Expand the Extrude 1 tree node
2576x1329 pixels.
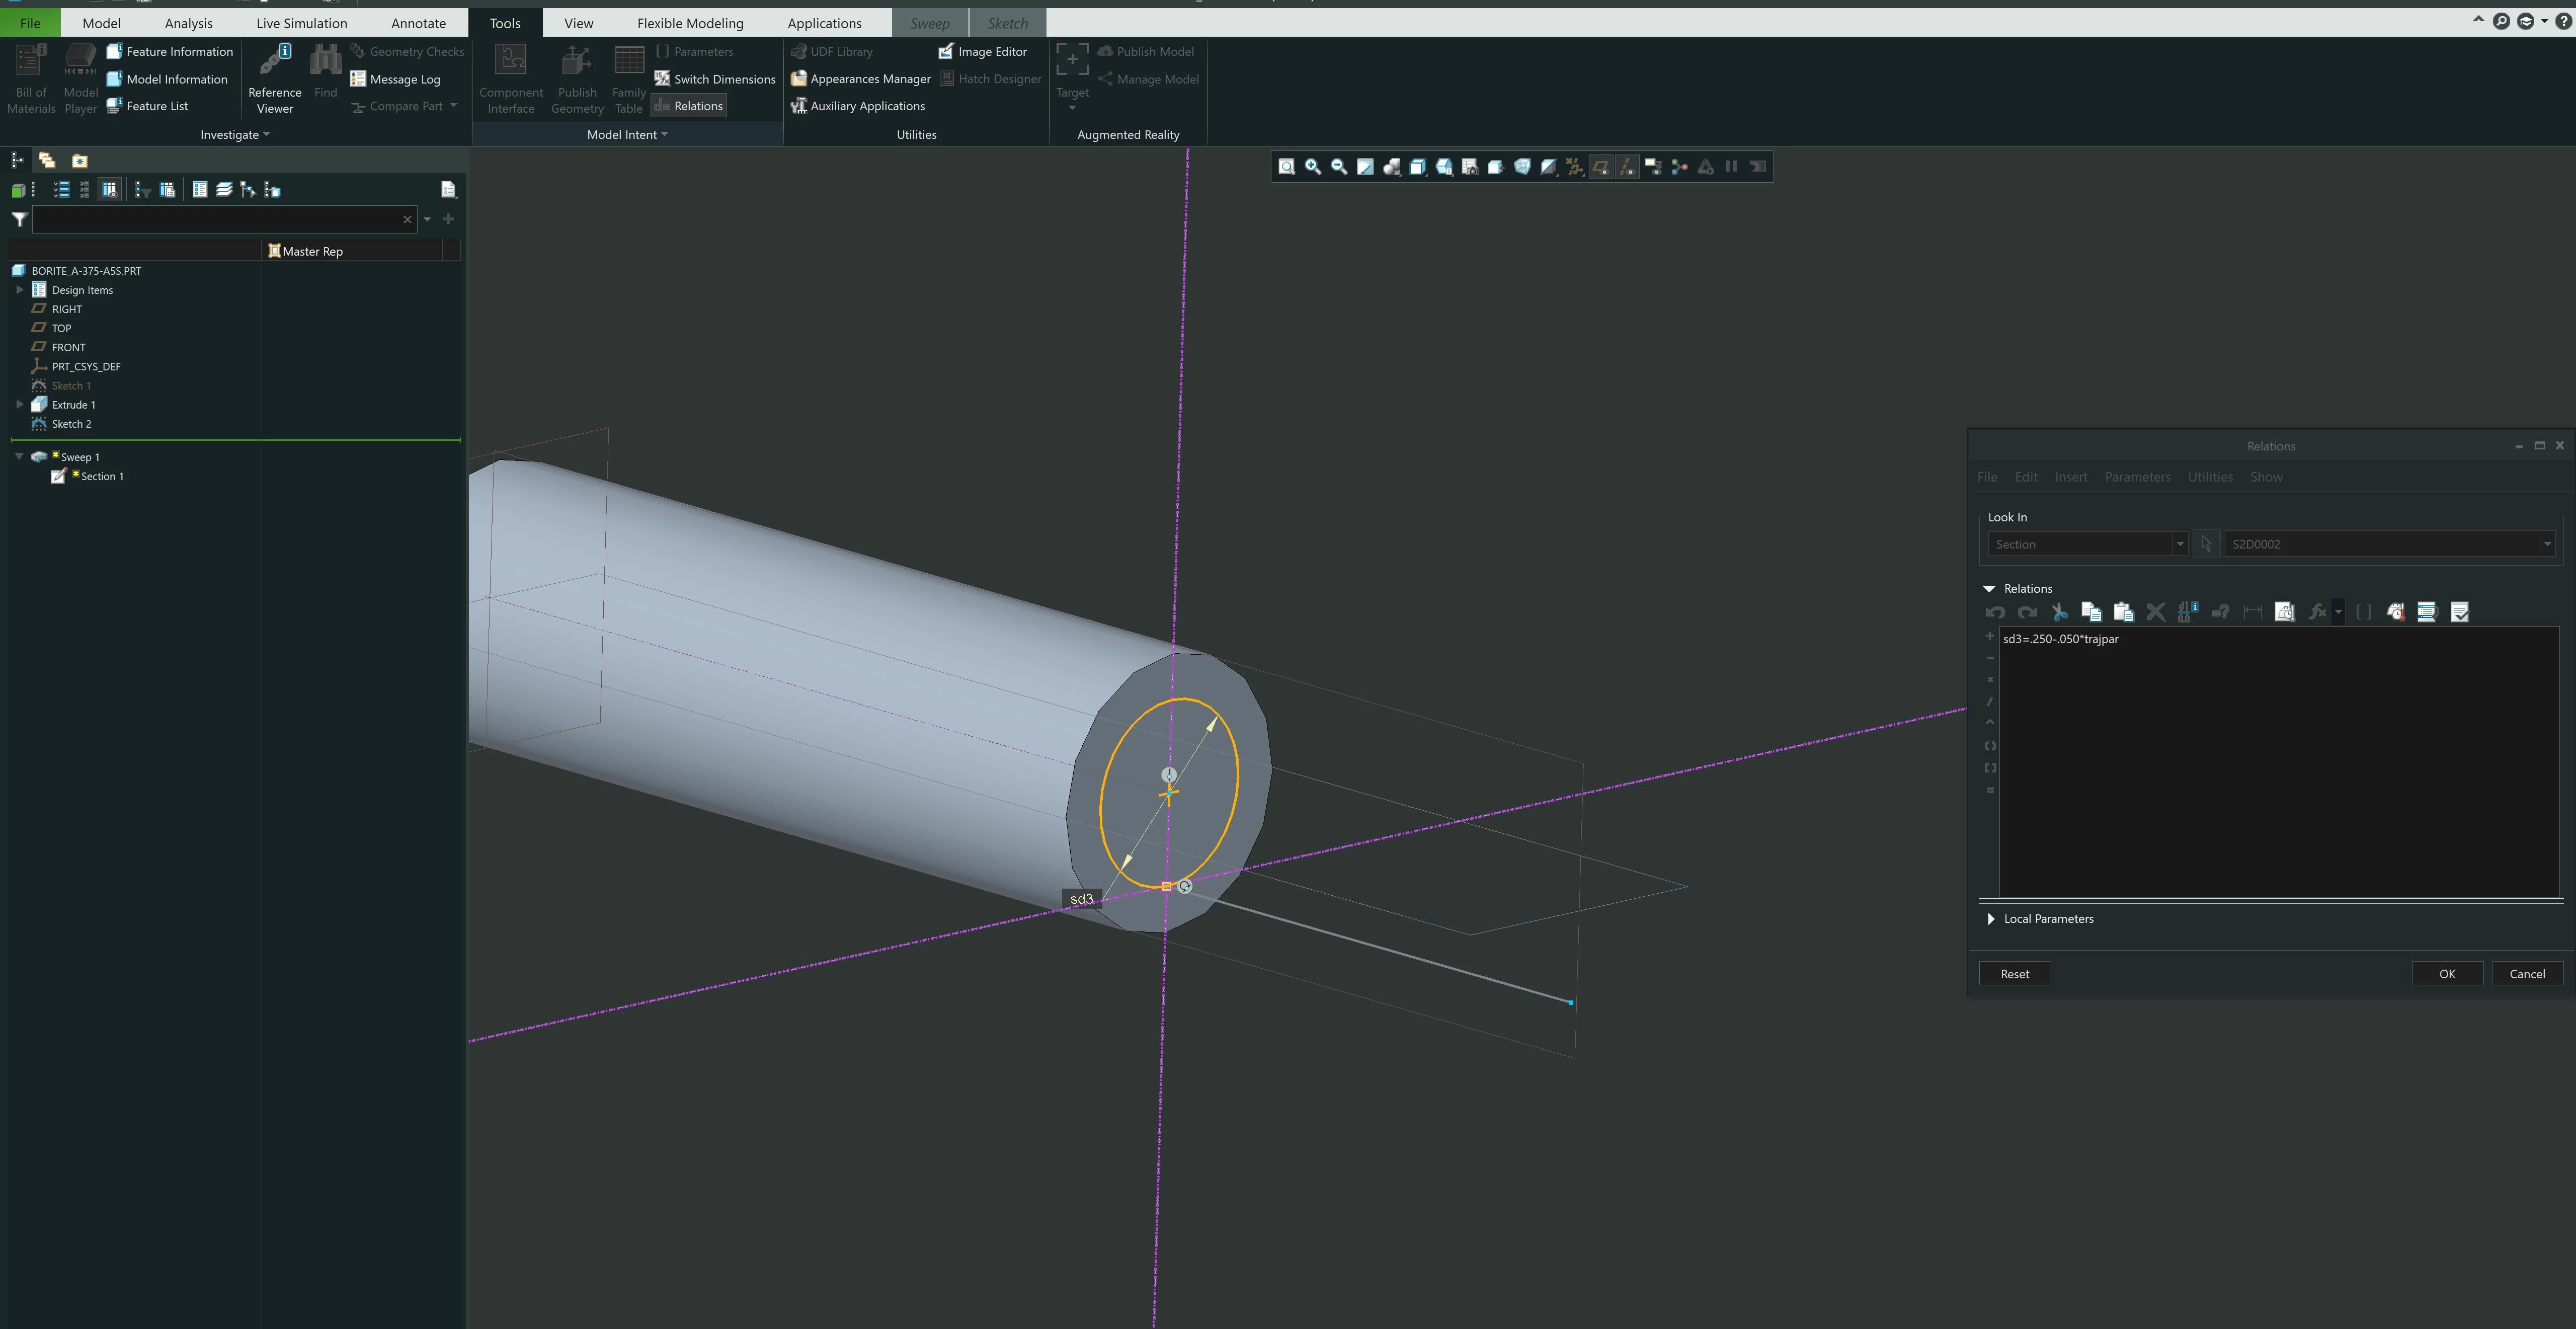tap(19, 405)
